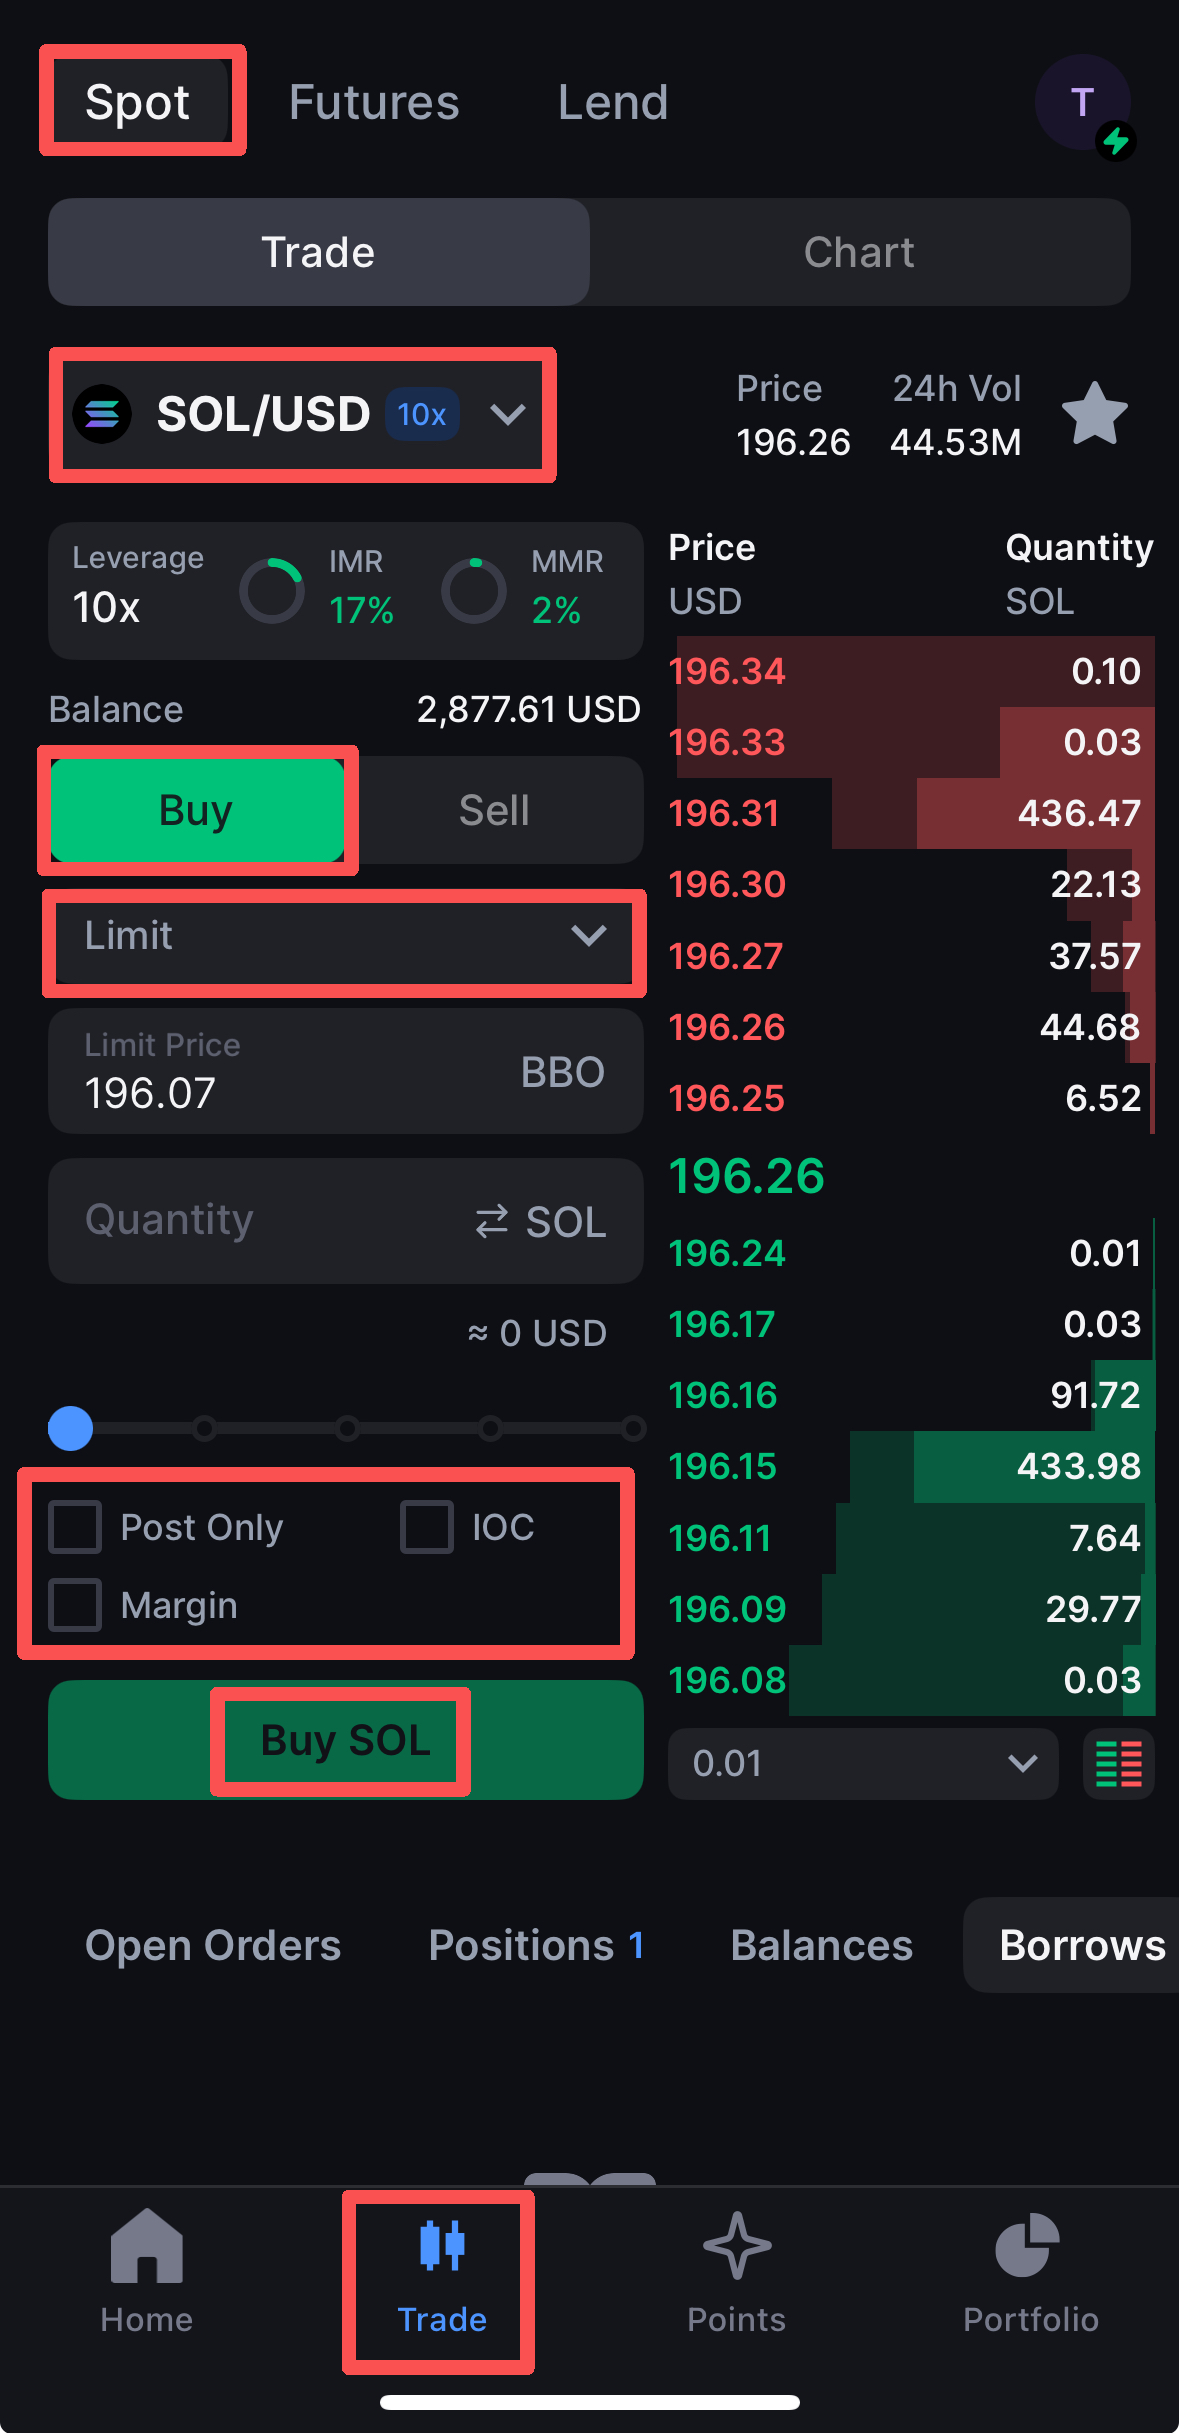Open the profile avatar icon
The height and width of the screenshot is (2433, 1179).
pos(1082,102)
